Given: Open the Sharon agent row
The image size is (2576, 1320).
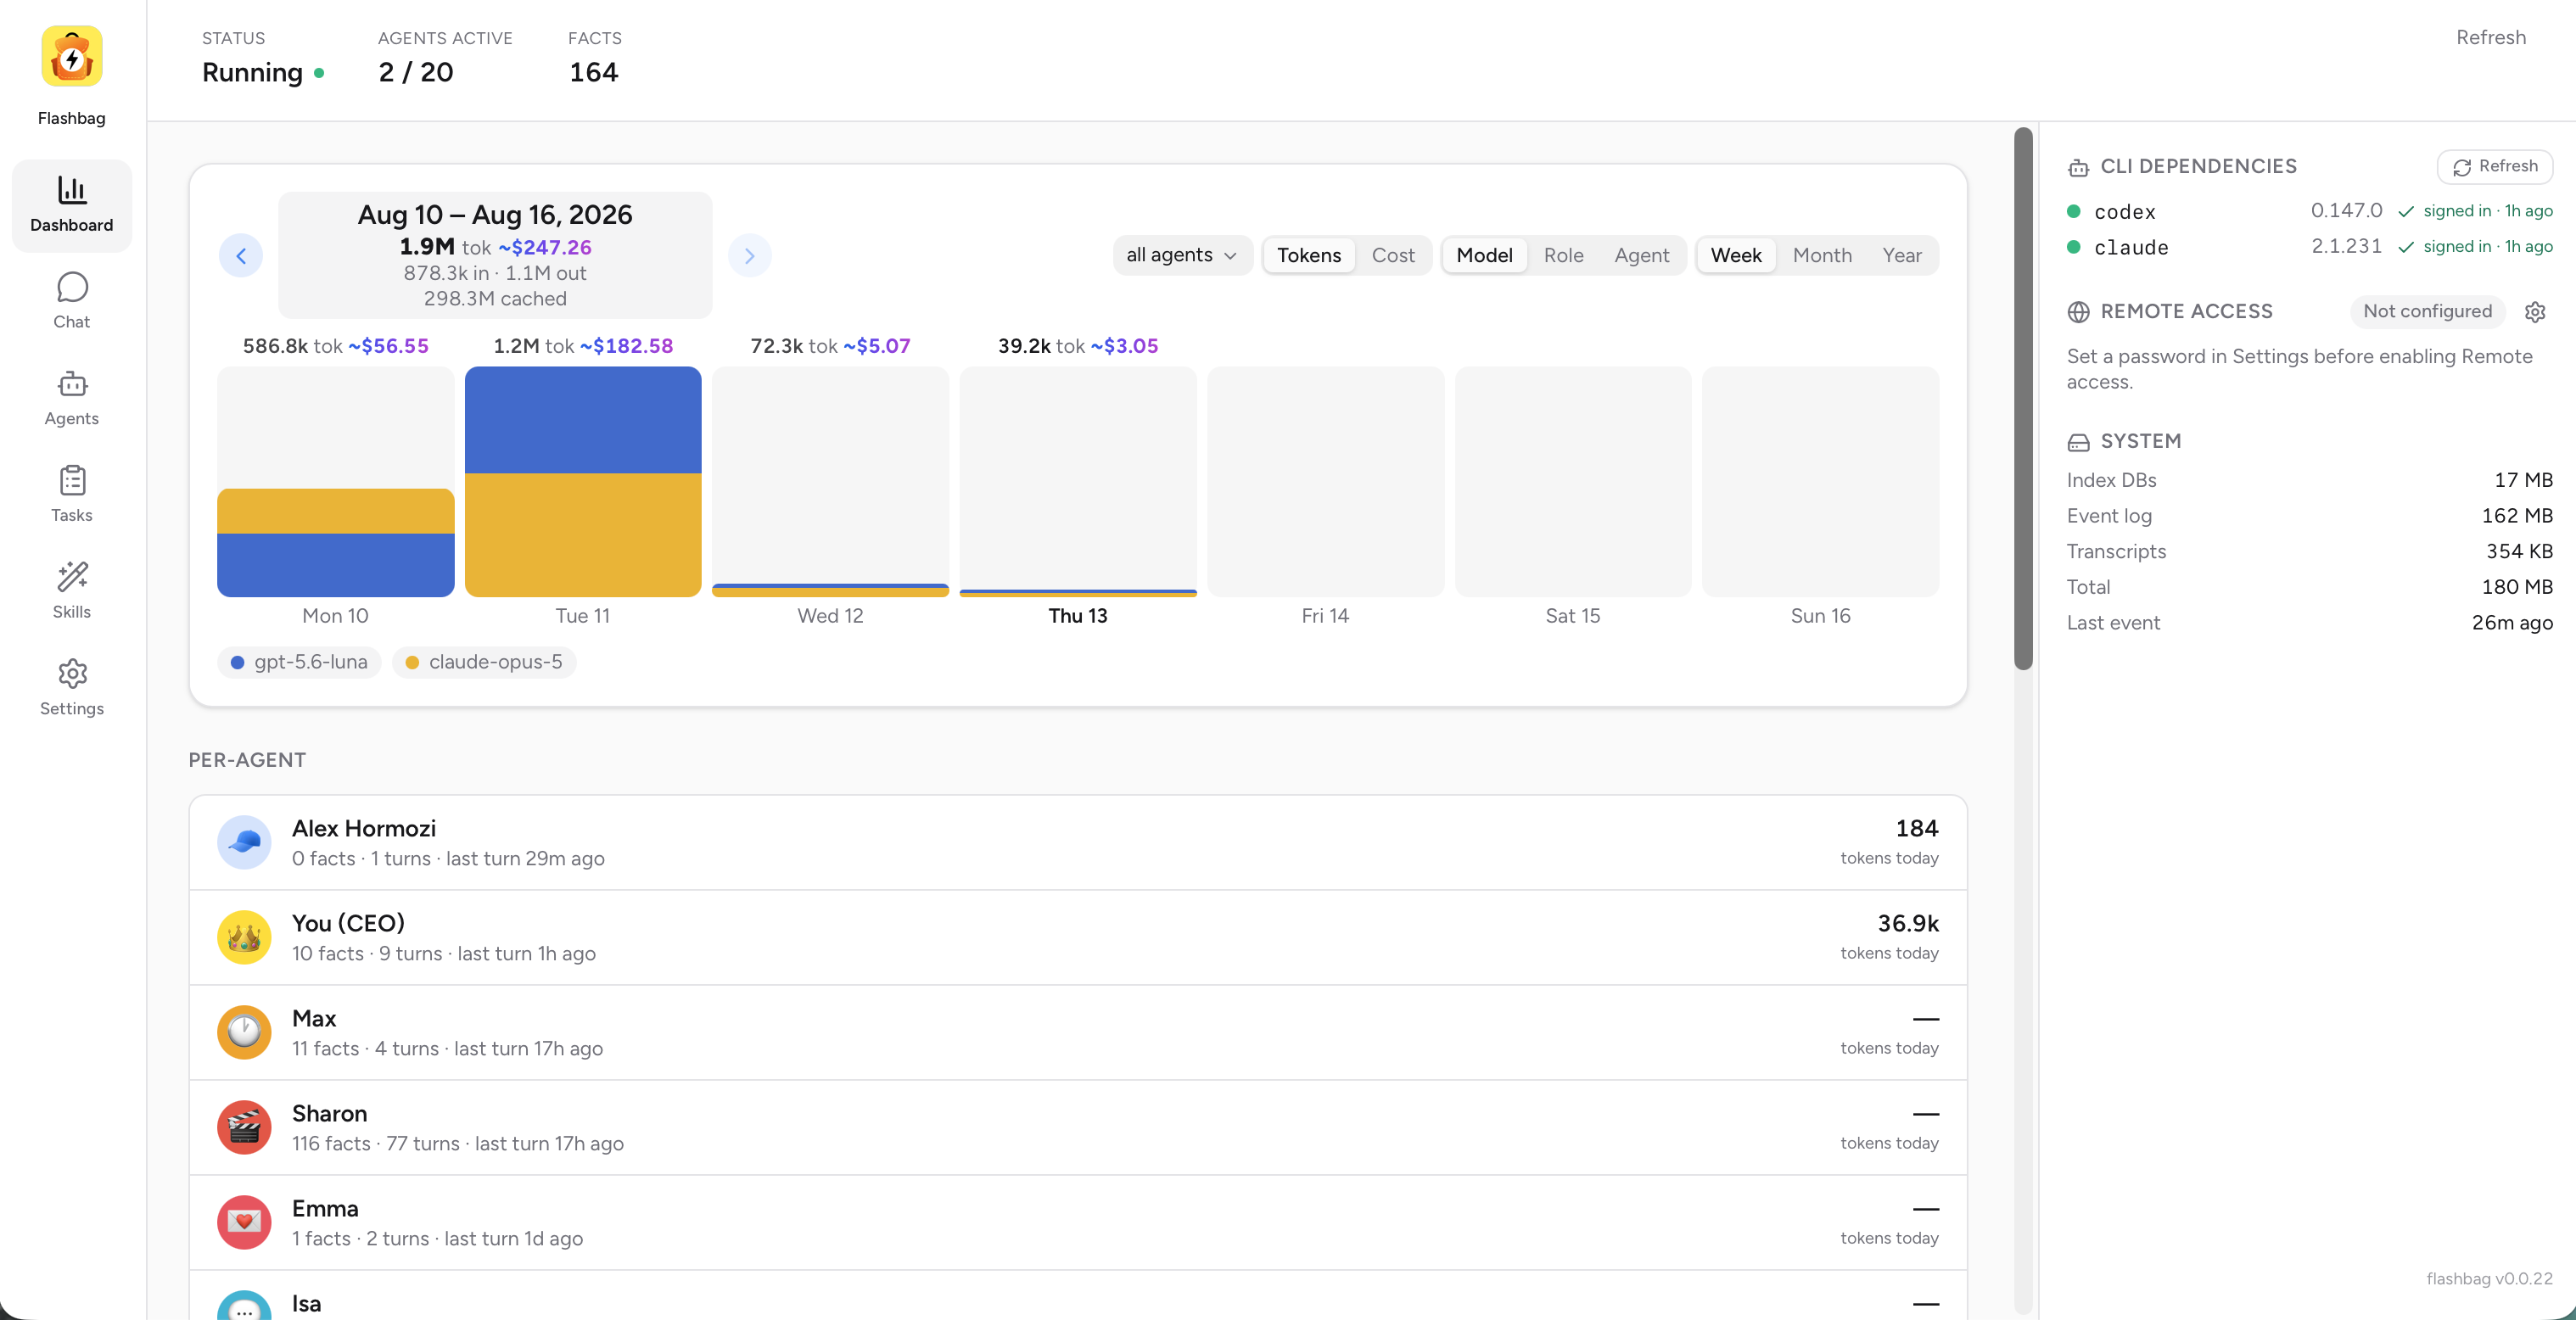Looking at the screenshot, I should point(1078,1128).
